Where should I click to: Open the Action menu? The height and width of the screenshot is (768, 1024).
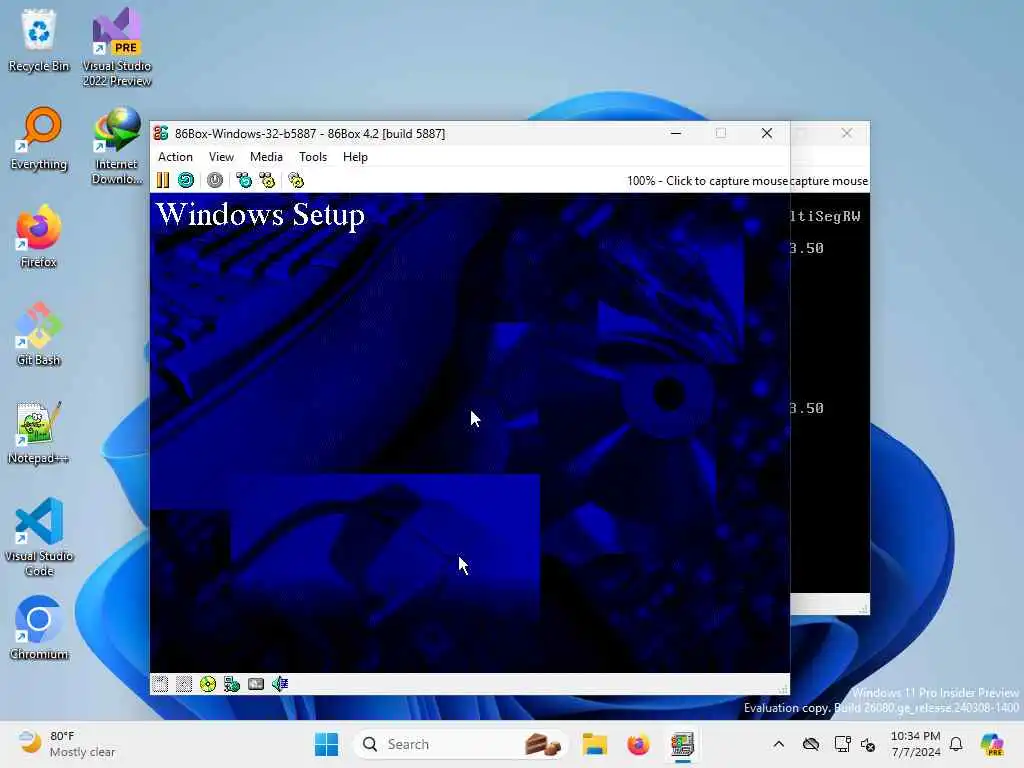click(175, 157)
